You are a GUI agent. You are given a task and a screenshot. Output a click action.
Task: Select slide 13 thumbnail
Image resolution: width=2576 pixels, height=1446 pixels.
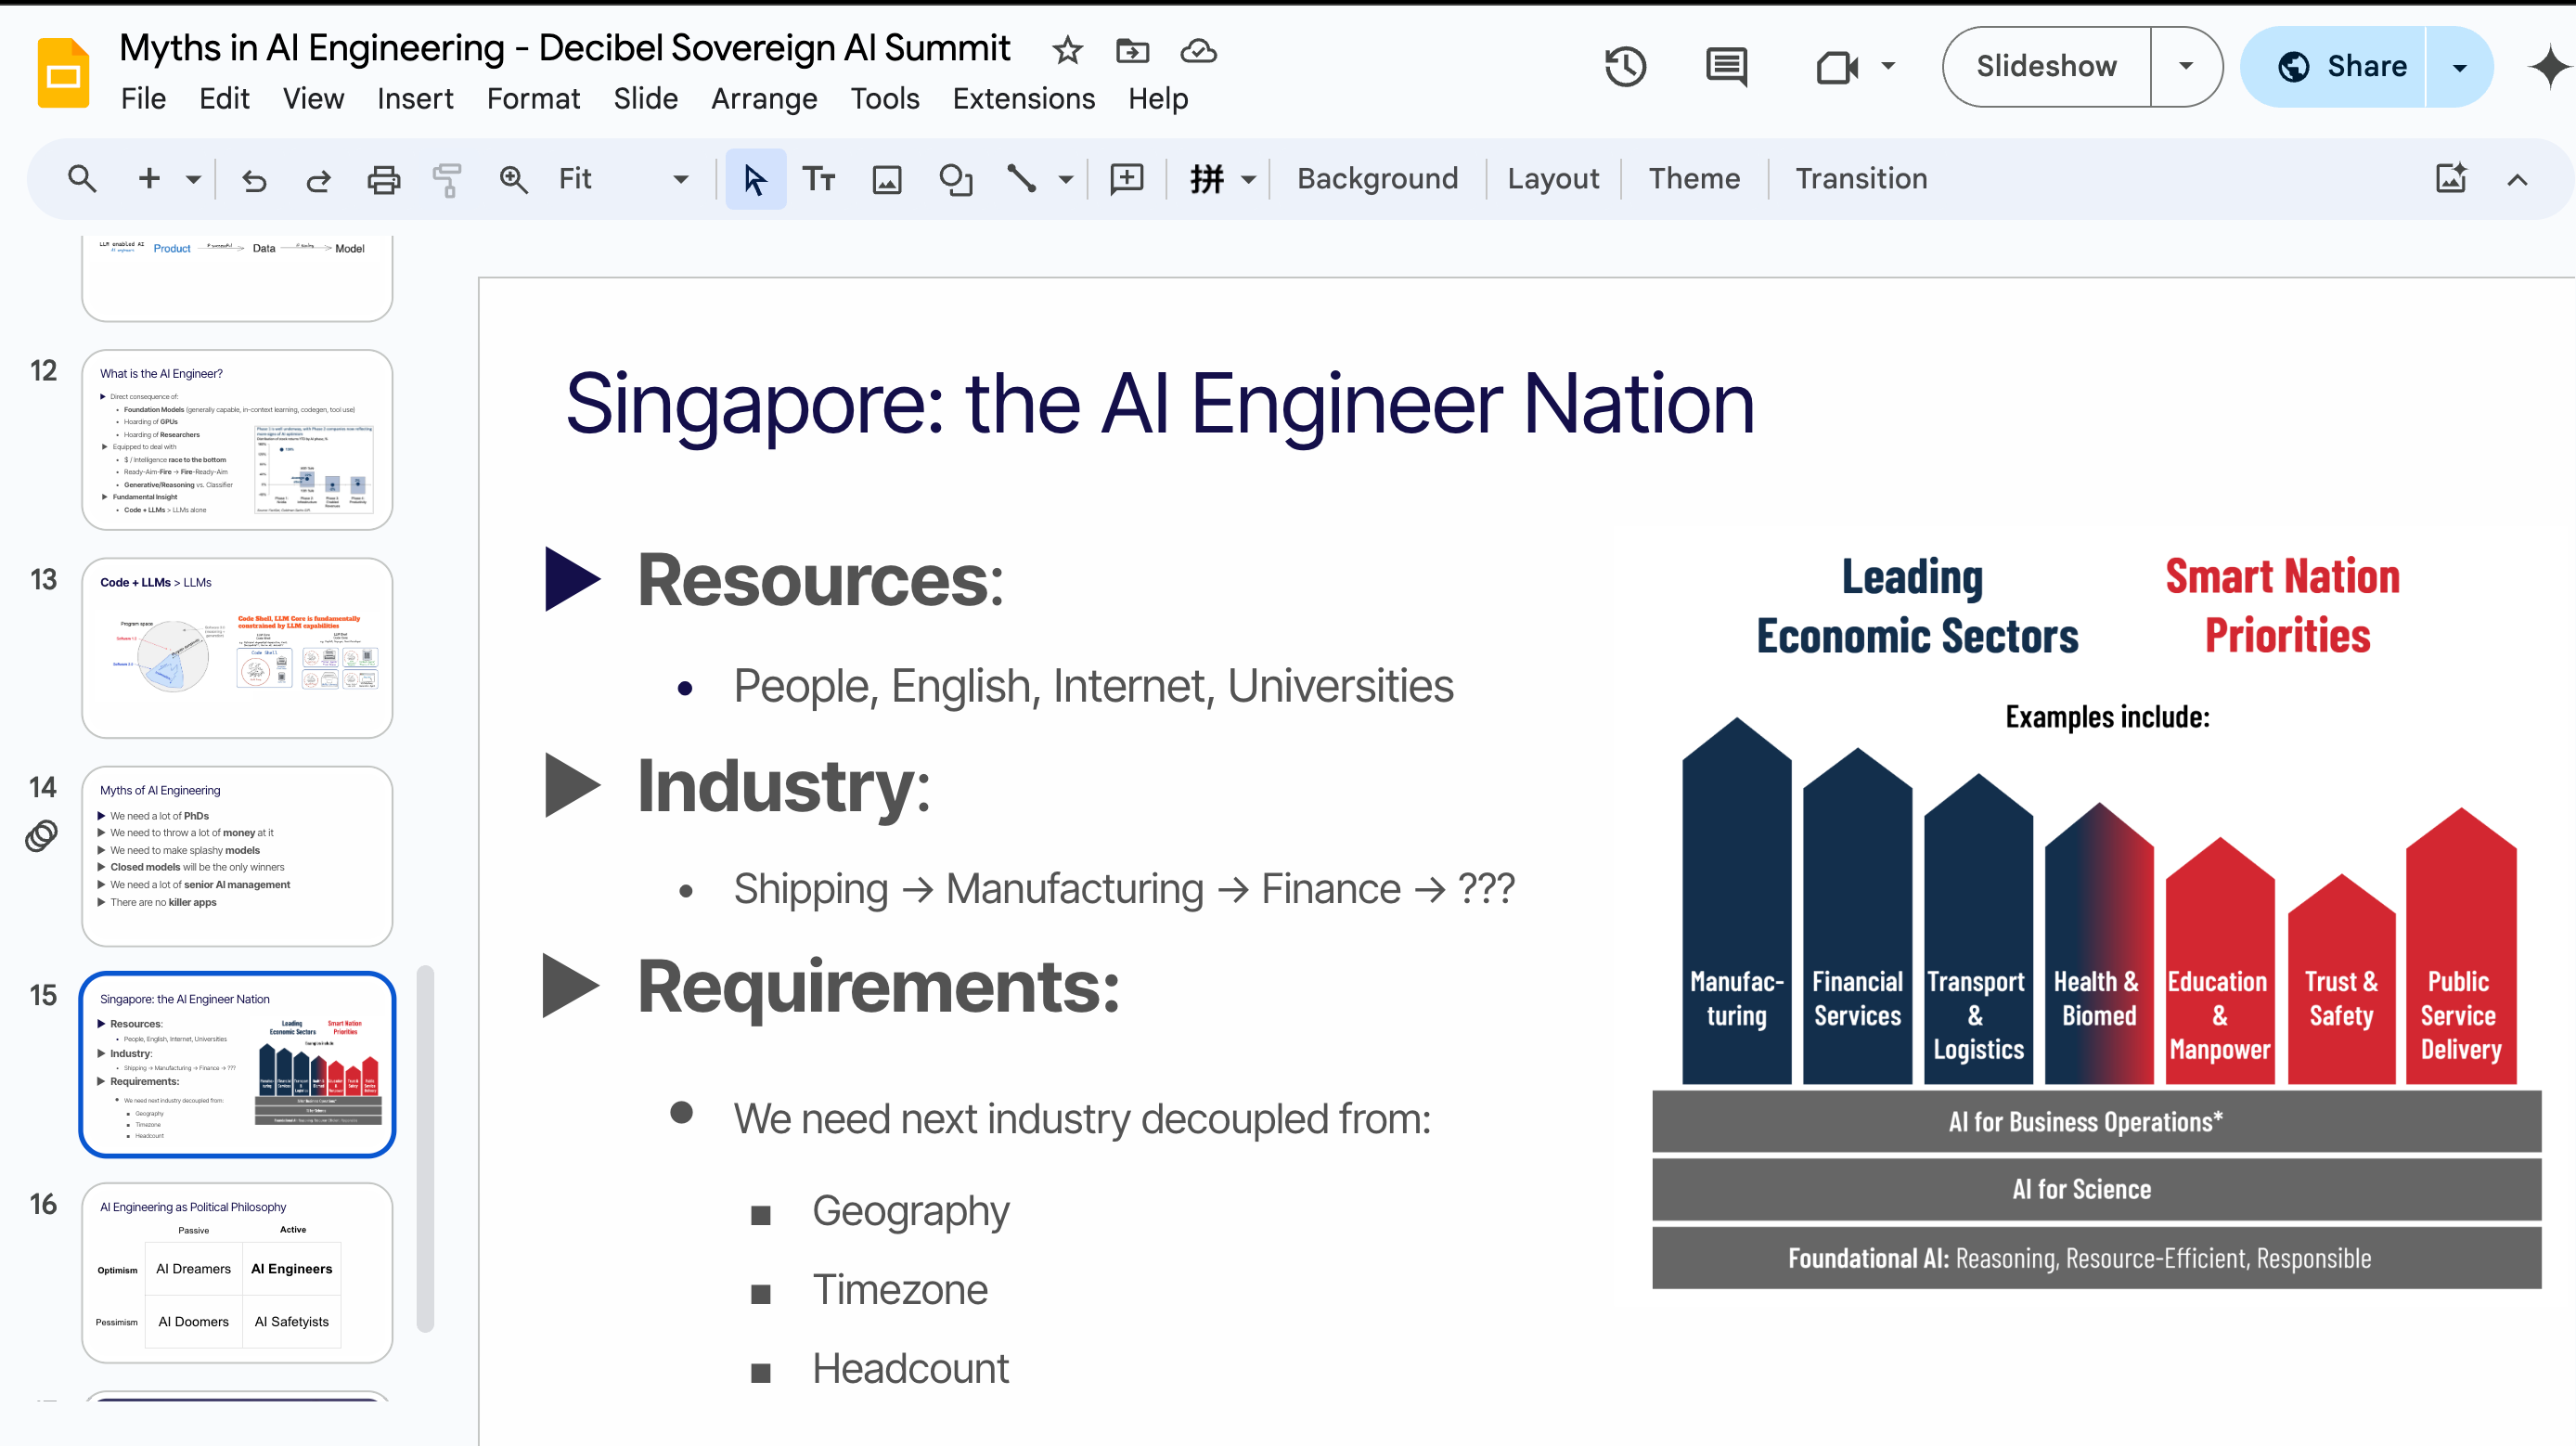[237, 647]
